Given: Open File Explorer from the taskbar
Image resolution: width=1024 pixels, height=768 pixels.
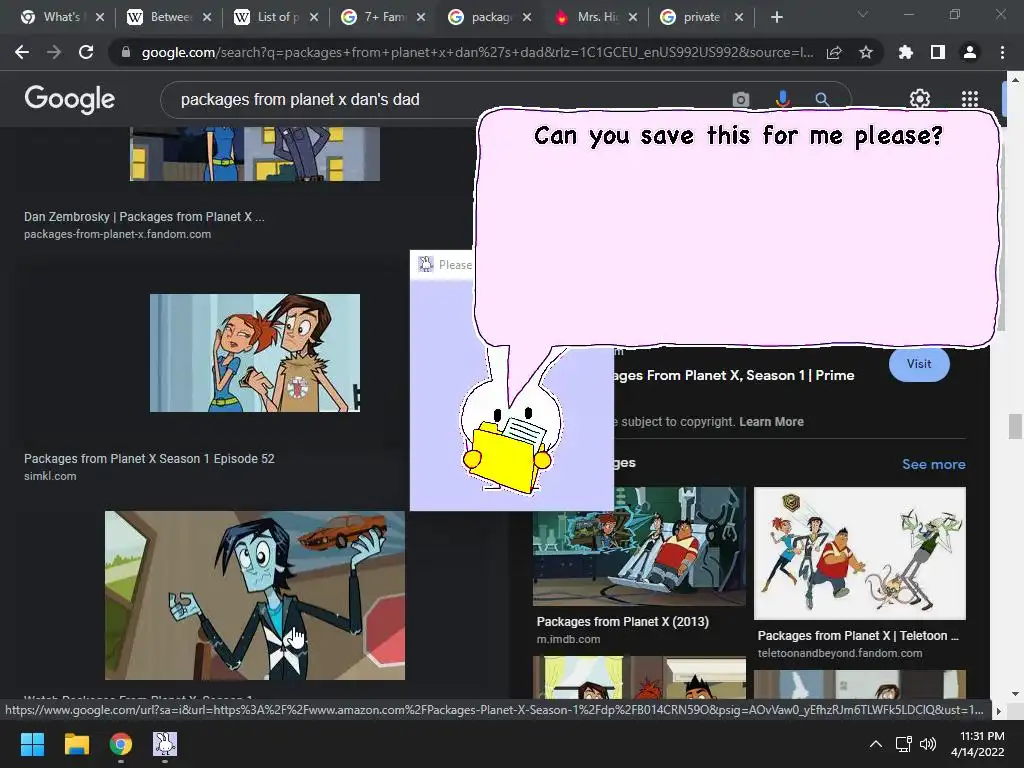Looking at the screenshot, I should [76, 744].
